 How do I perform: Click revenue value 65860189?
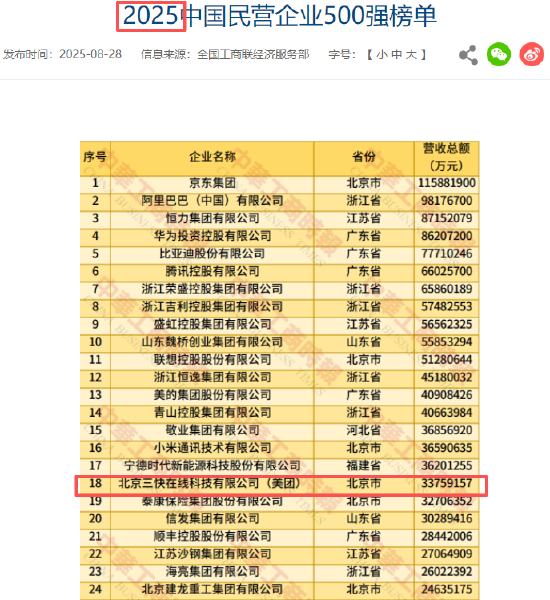point(447,289)
